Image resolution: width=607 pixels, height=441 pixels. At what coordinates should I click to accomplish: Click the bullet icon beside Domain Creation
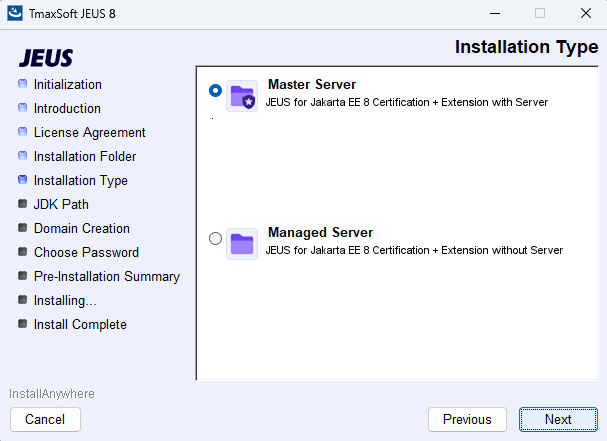pyautogui.click(x=23, y=229)
